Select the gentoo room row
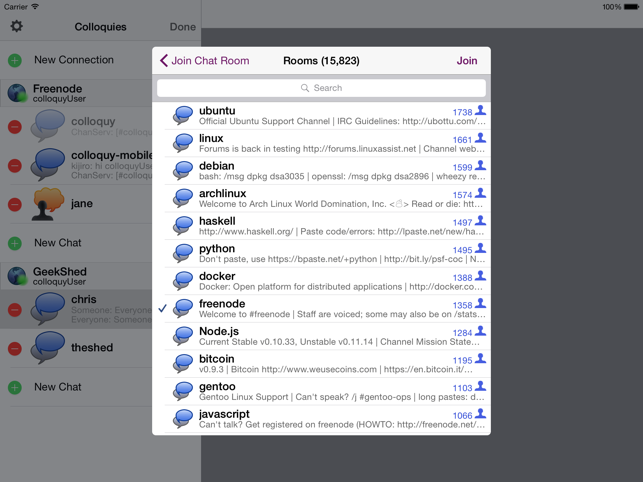Viewport: 643px width, 482px height. (x=322, y=391)
